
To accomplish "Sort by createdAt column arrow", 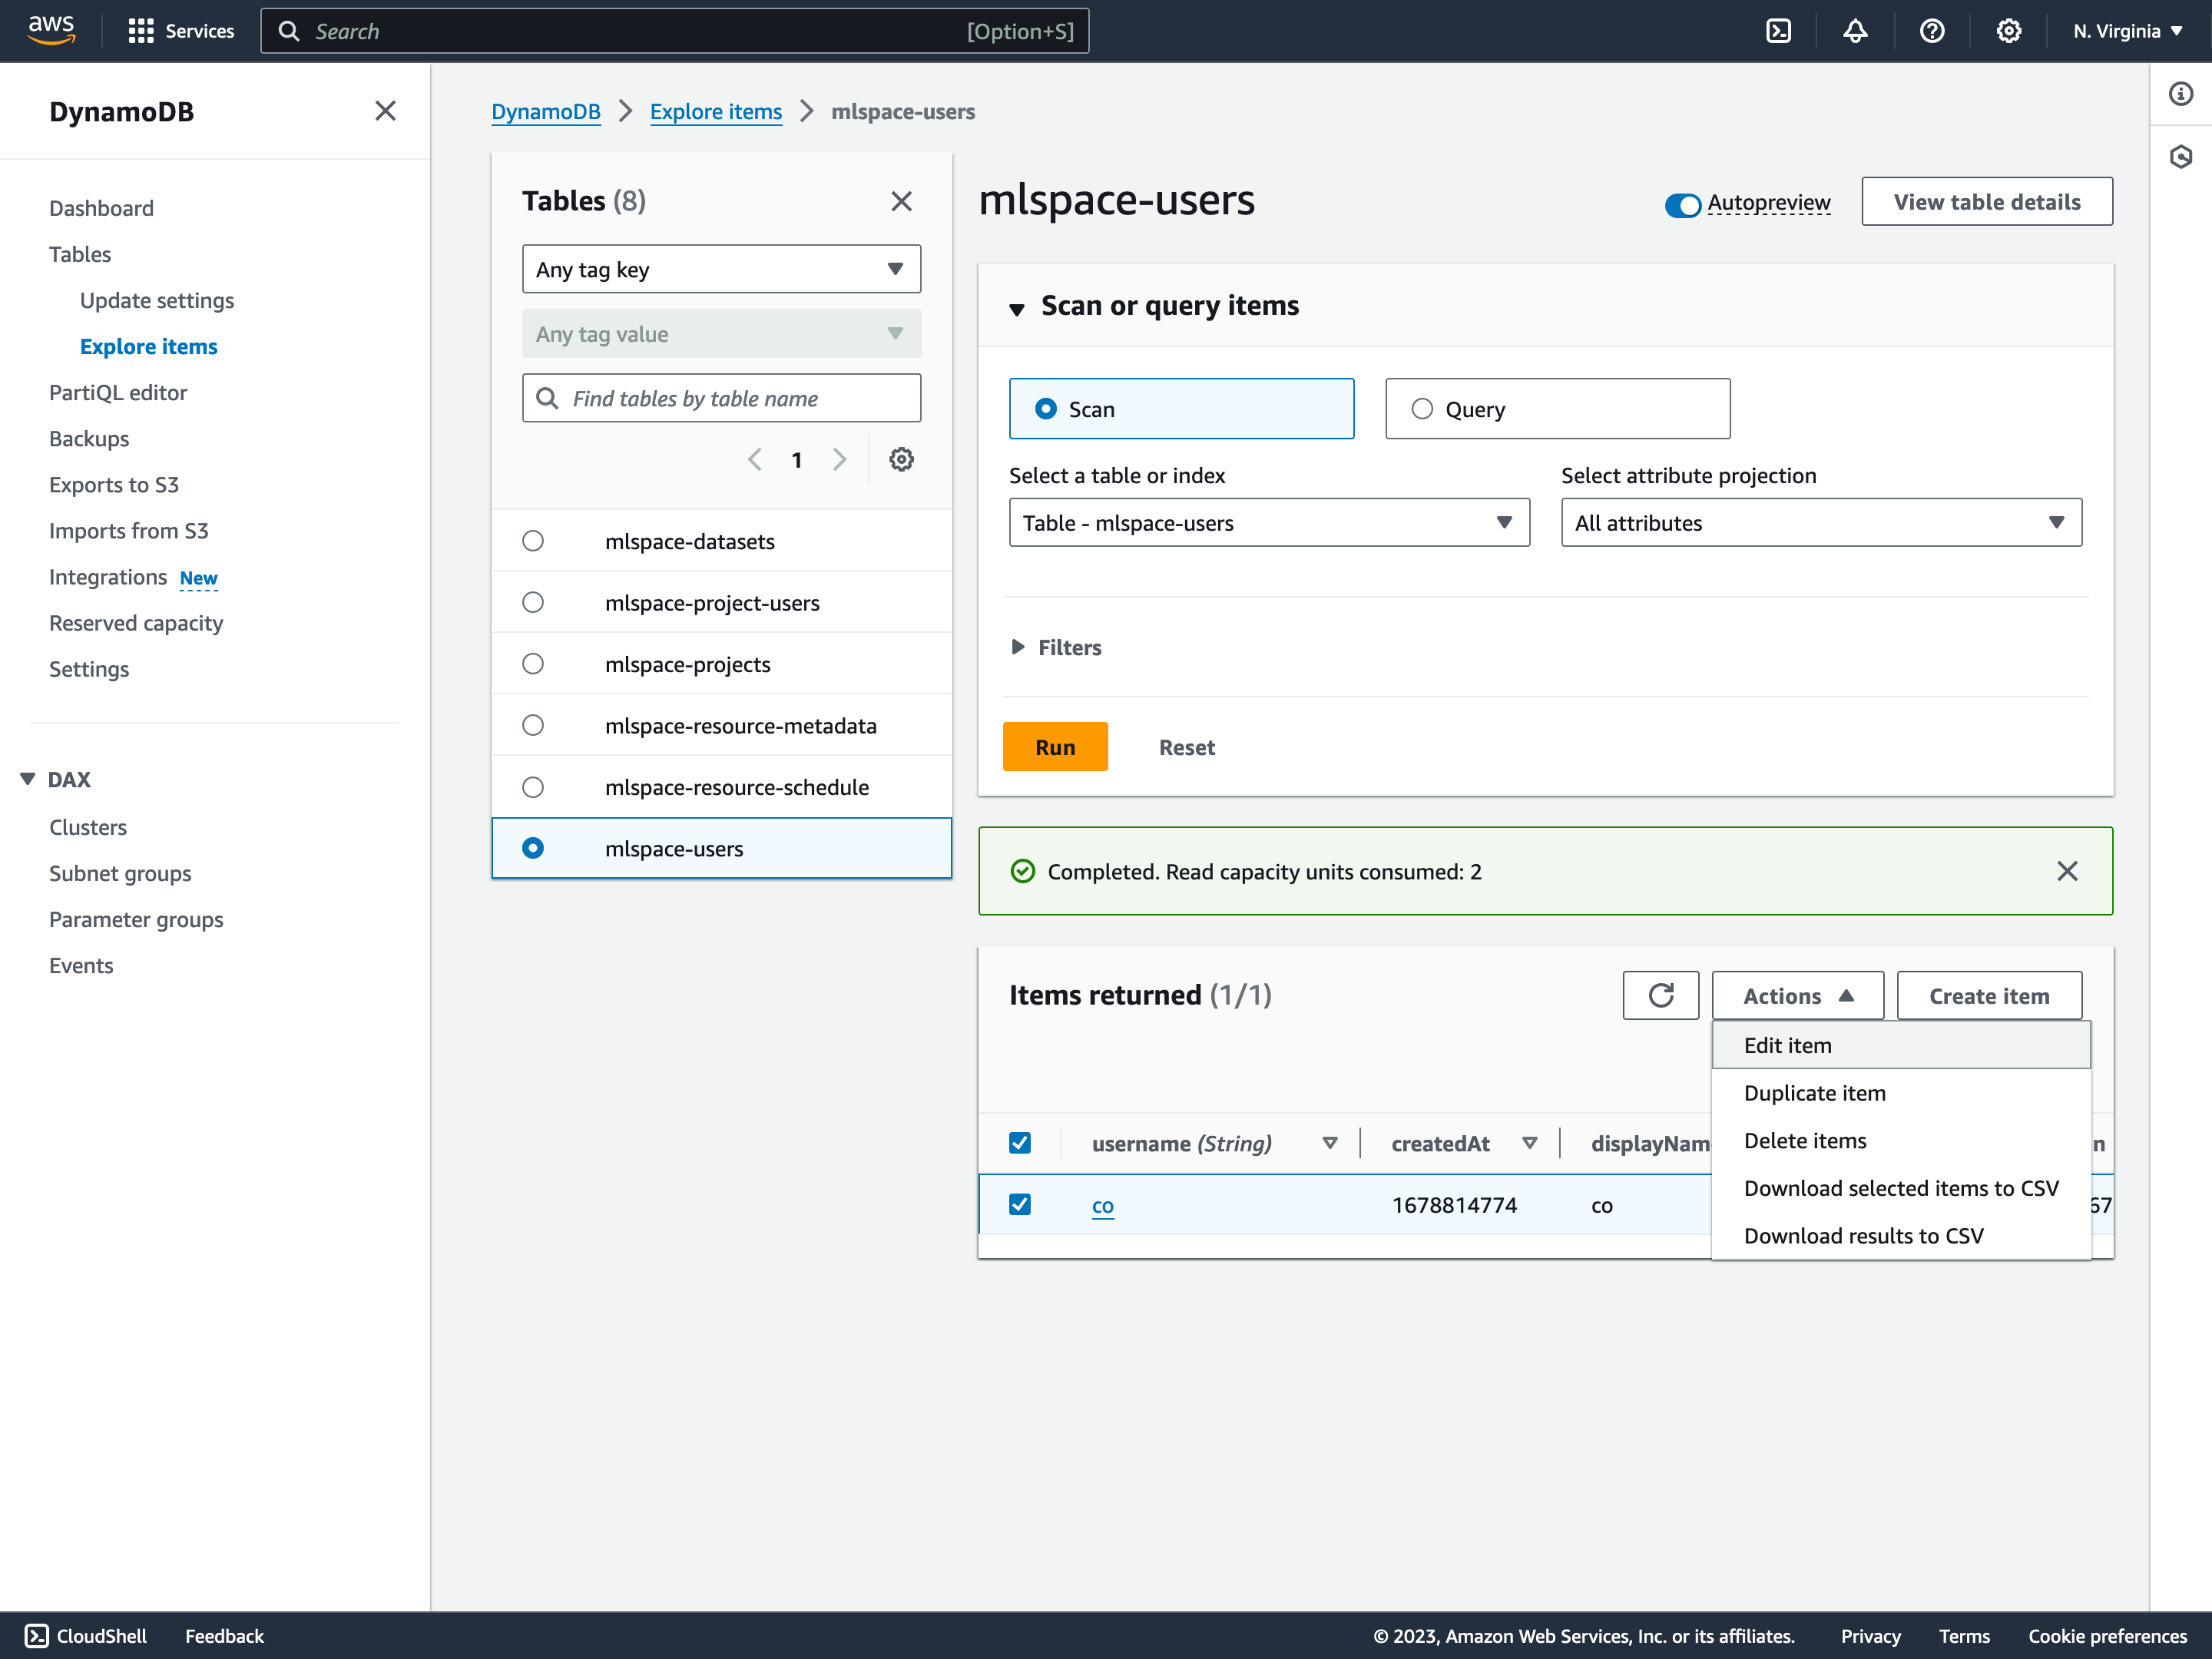I will (1529, 1143).
